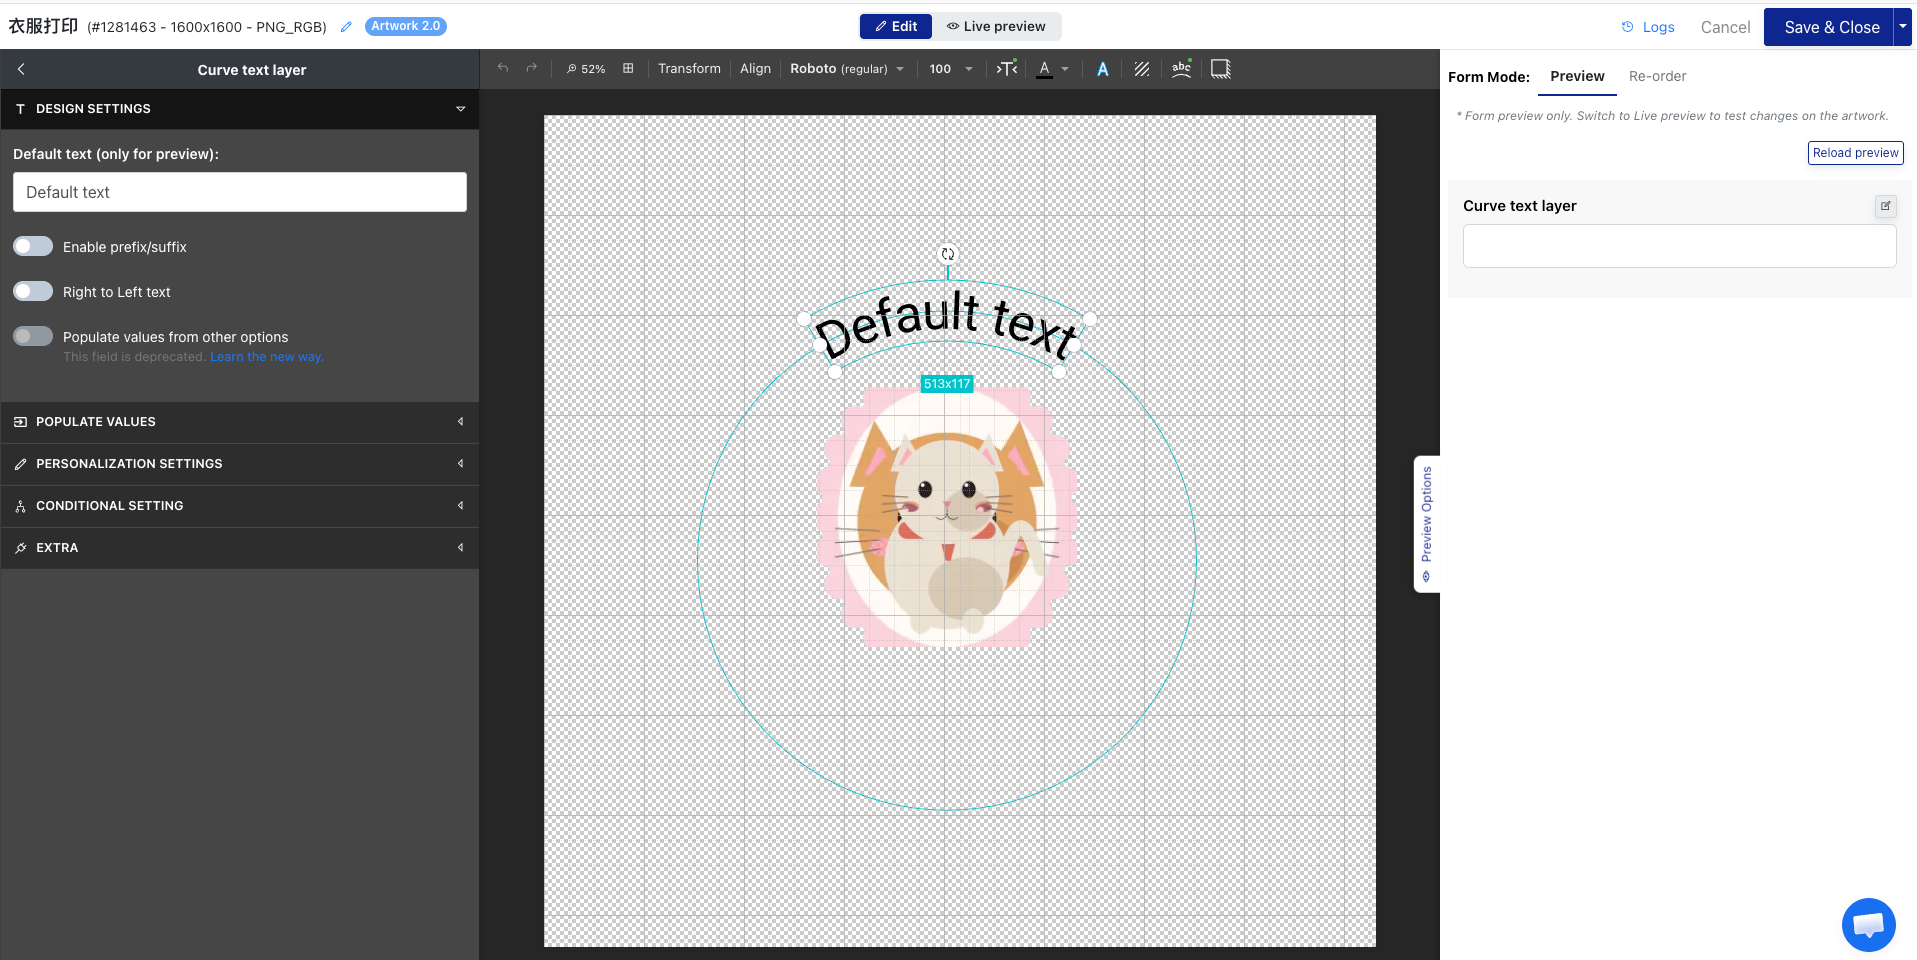Click the Reload preview button
Viewport: 1917px width, 960px height.
click(x=1855, y=153)
